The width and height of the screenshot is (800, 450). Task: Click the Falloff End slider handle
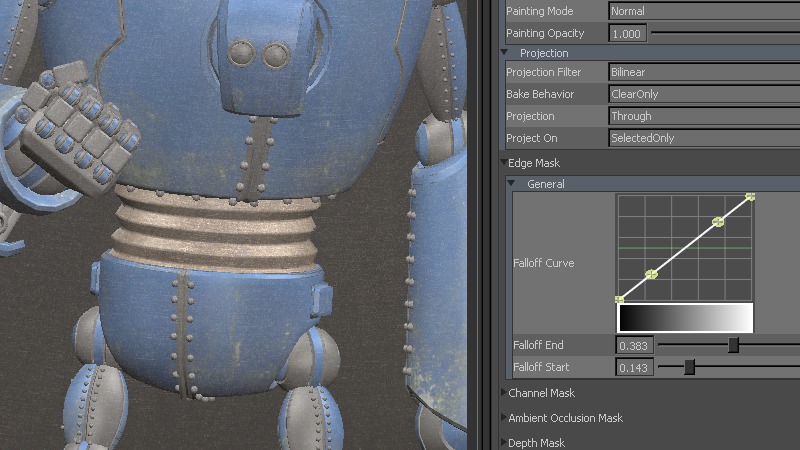click(x=734, y=345)
